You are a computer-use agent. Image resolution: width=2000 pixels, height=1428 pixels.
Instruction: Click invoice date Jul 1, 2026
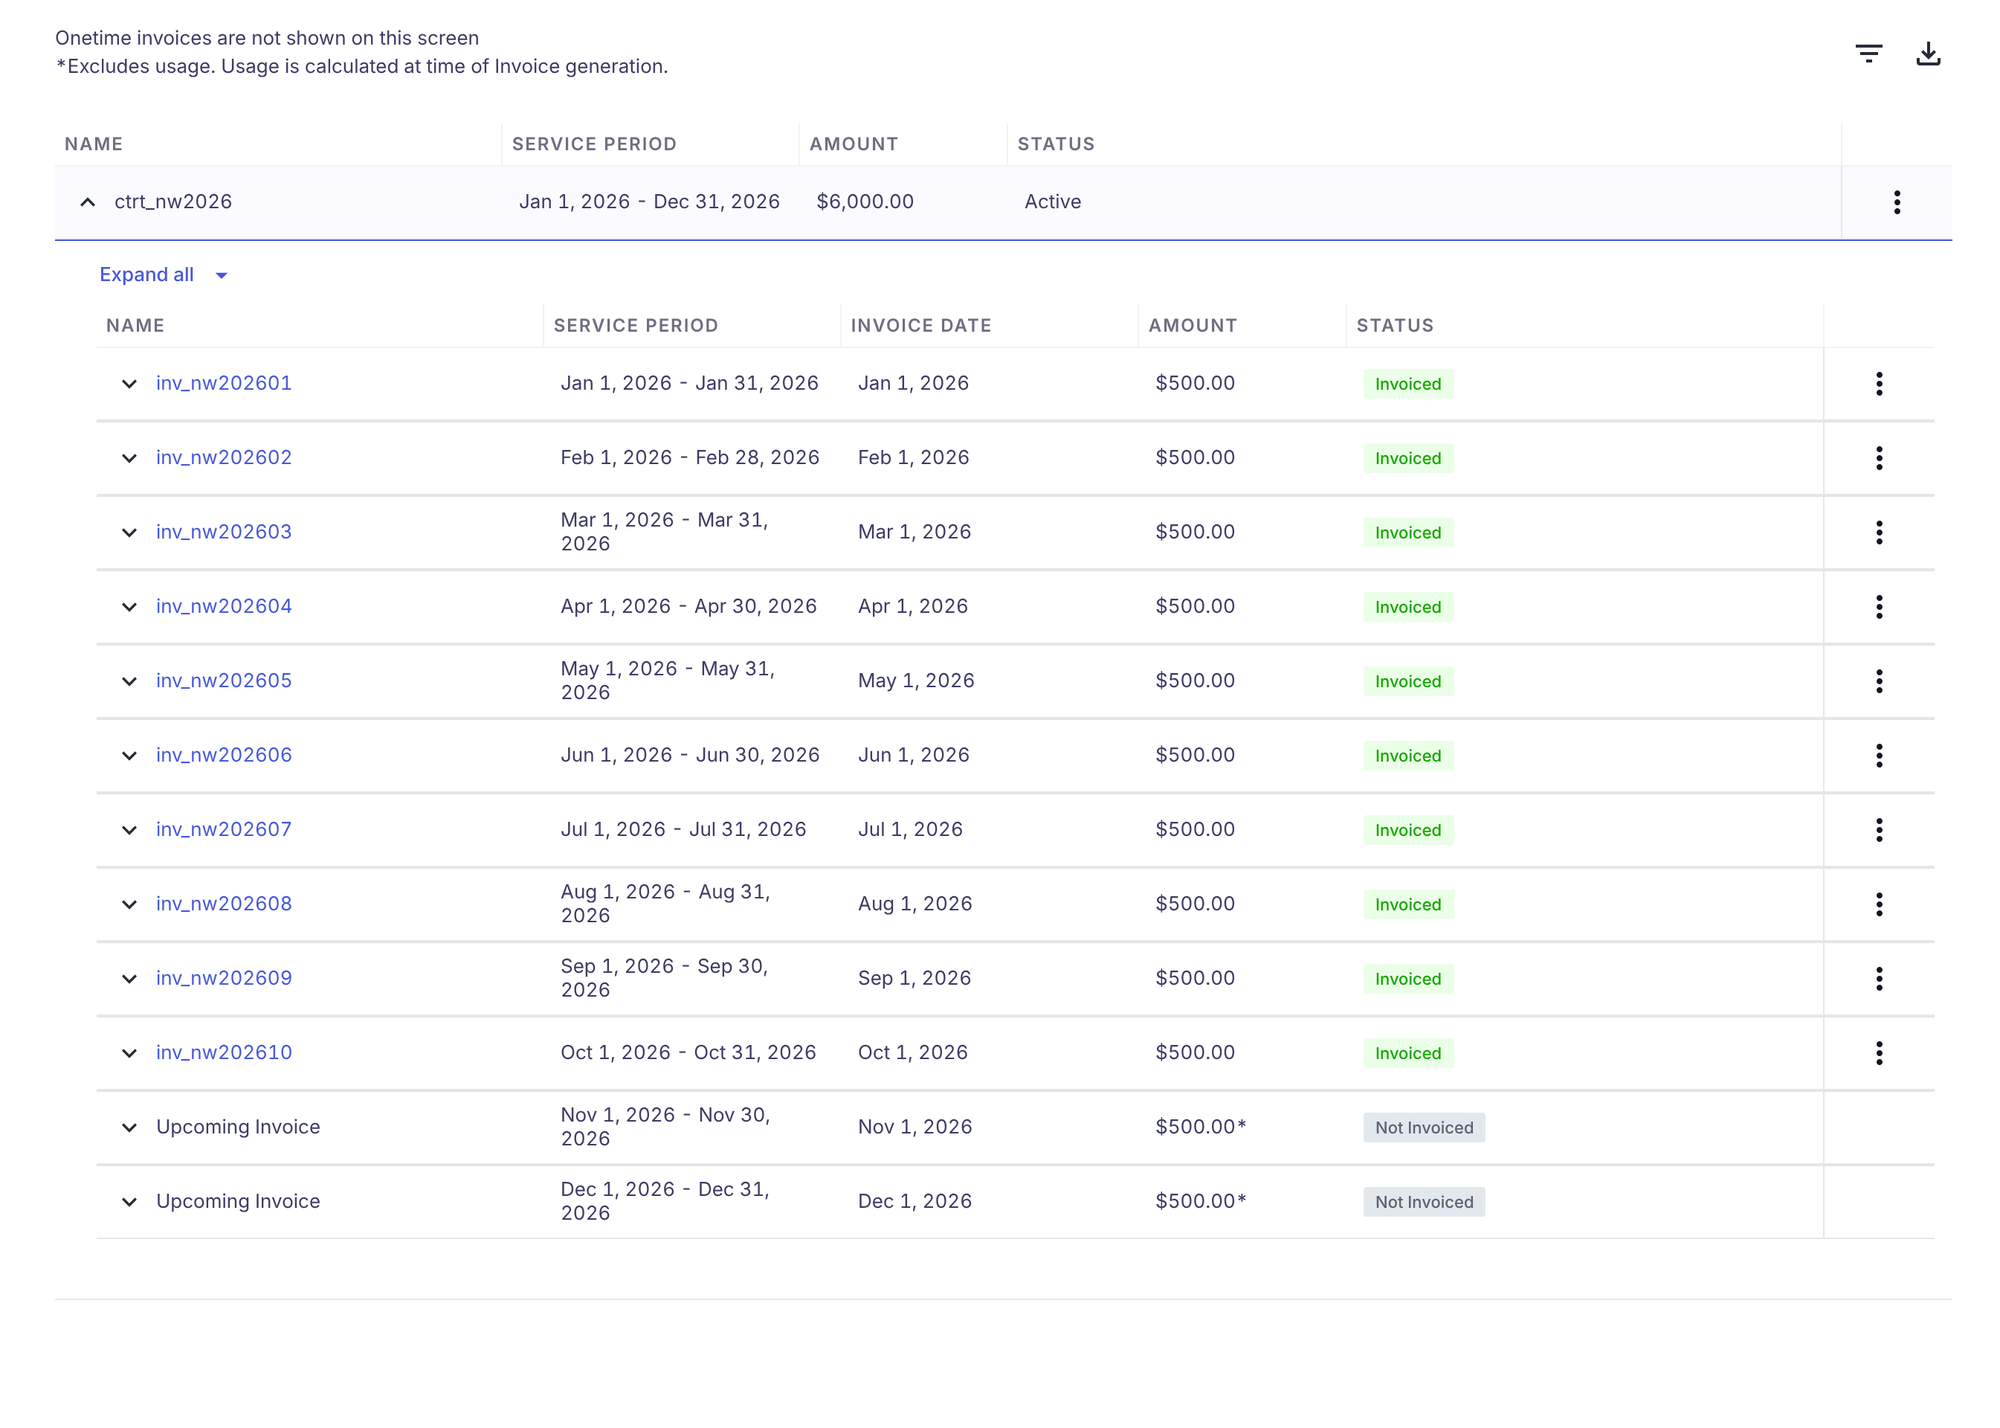pos(910,829)
